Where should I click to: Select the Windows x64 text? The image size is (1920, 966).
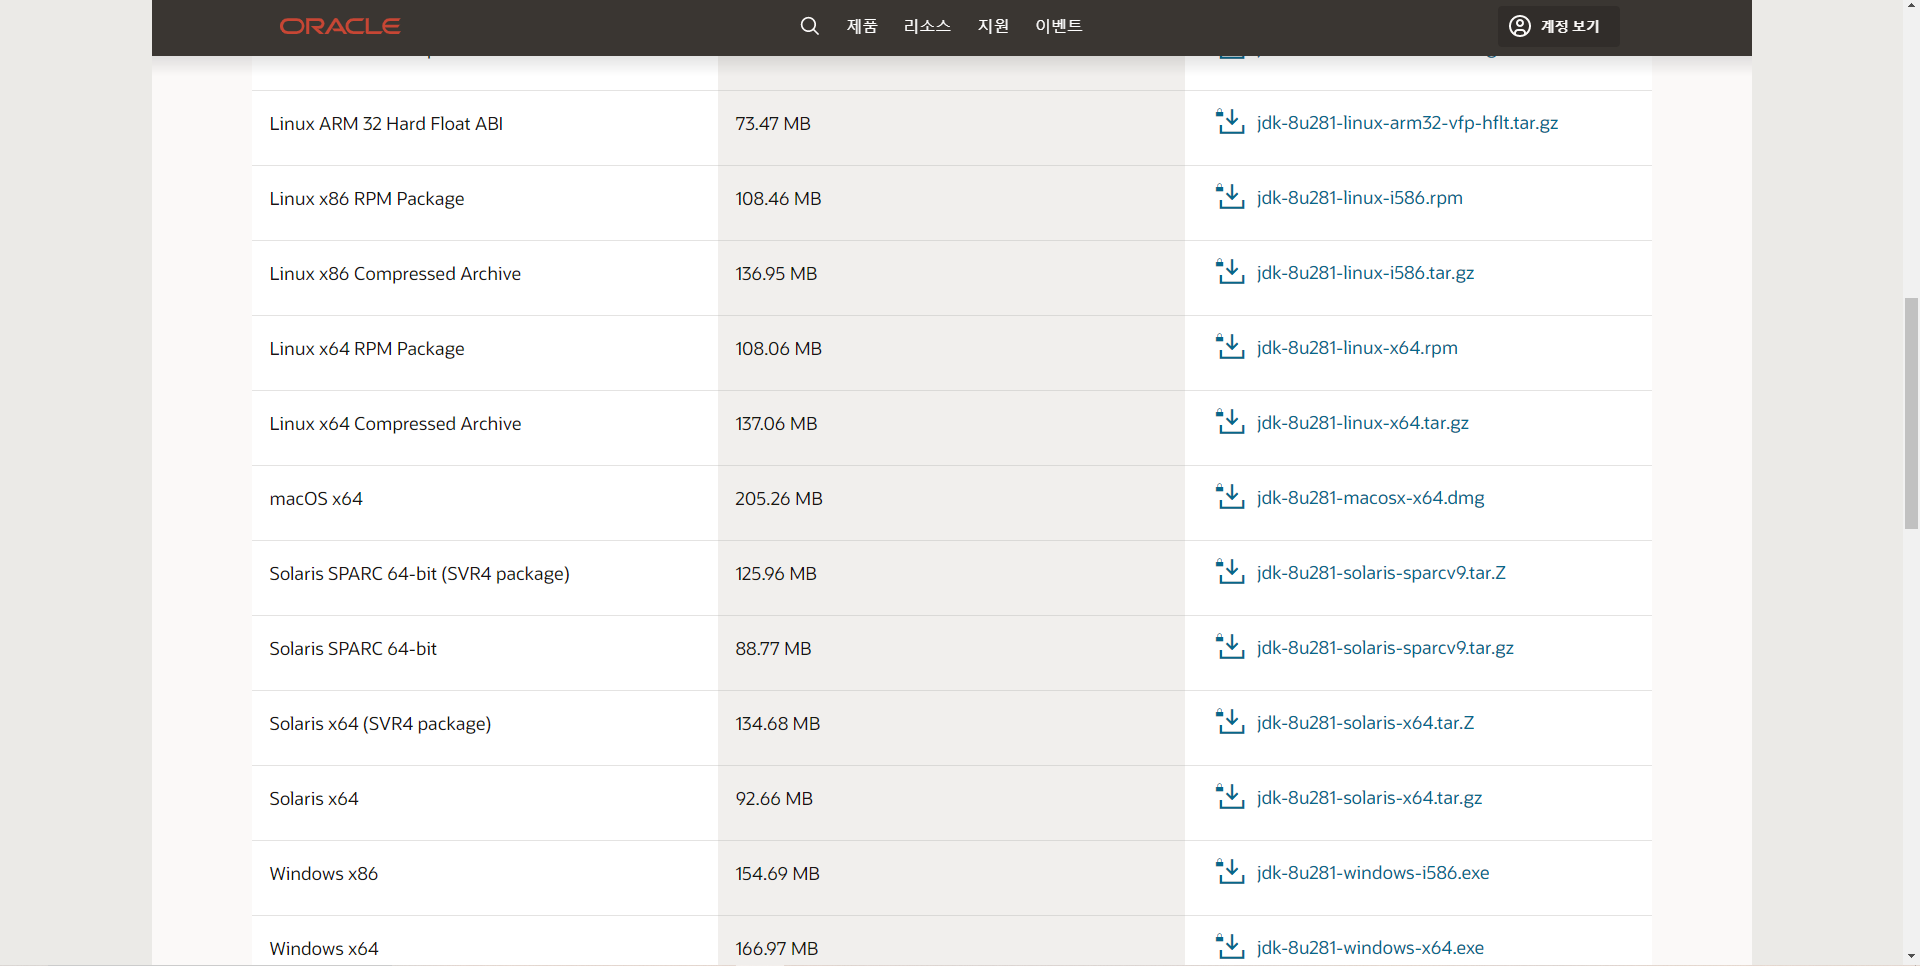[324, 949]
